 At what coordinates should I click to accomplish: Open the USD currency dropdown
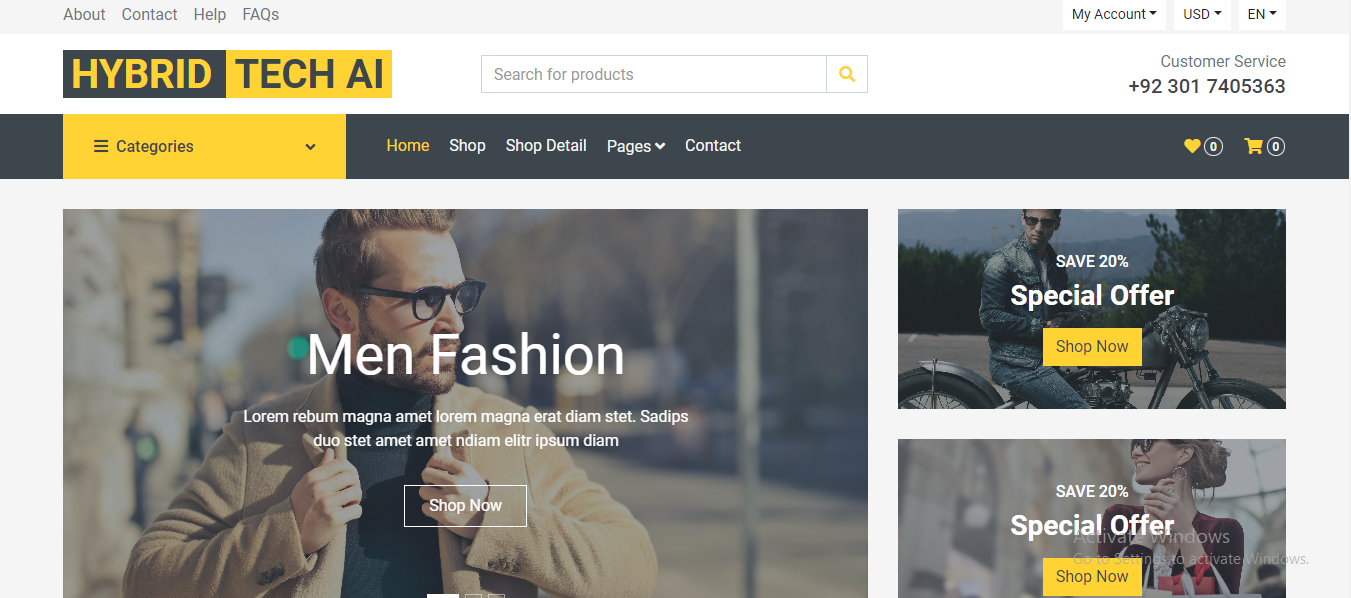tap(1202, 15)
